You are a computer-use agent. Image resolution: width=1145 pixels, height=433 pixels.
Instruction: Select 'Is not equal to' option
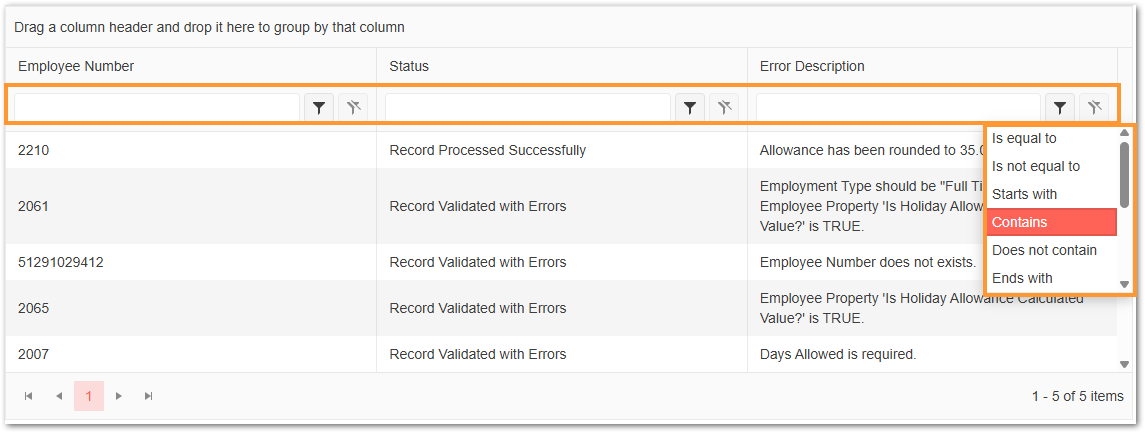(1052, 166)
